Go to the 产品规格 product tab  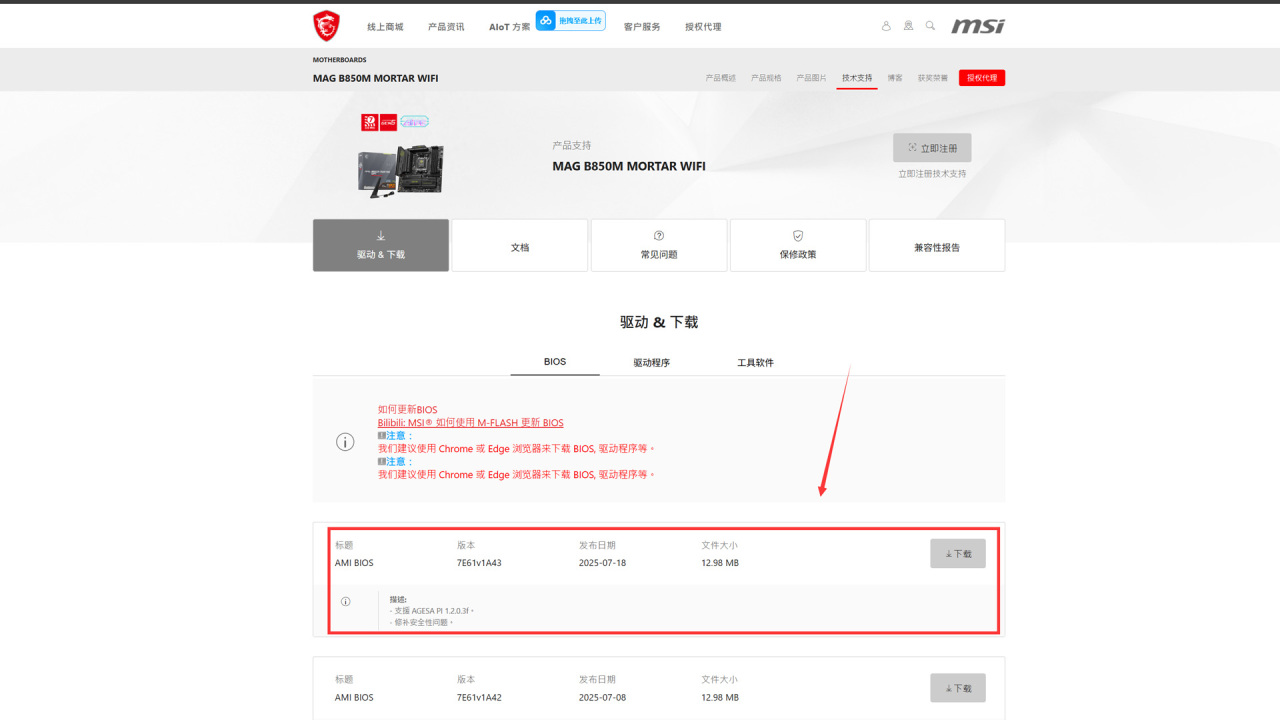[x=766, y=78]
